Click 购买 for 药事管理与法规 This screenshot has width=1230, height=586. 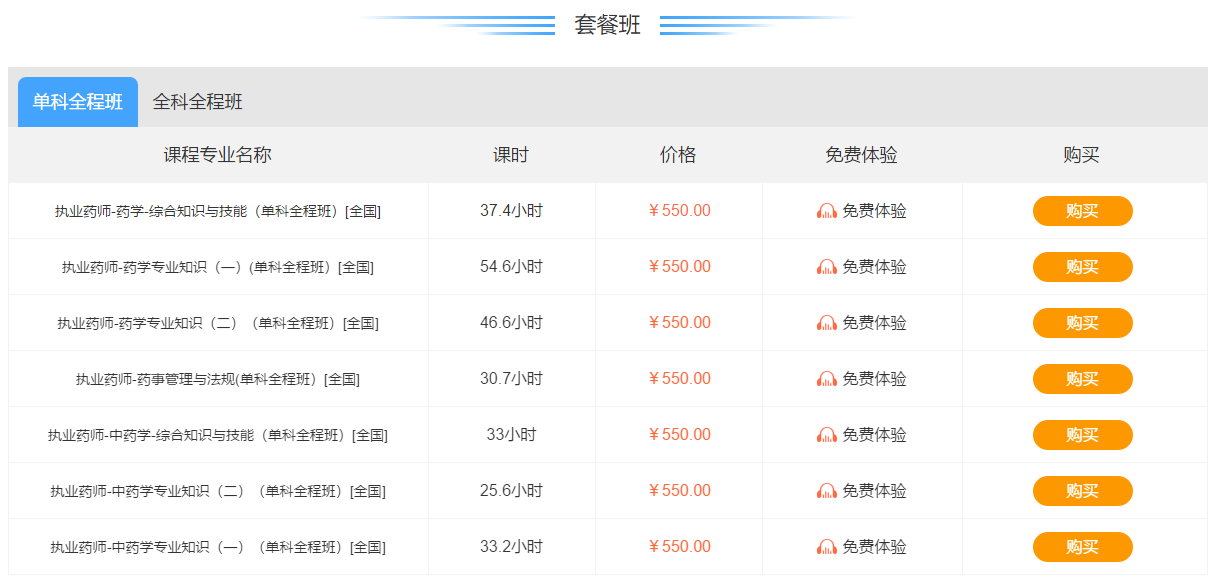pos(1082,379)
